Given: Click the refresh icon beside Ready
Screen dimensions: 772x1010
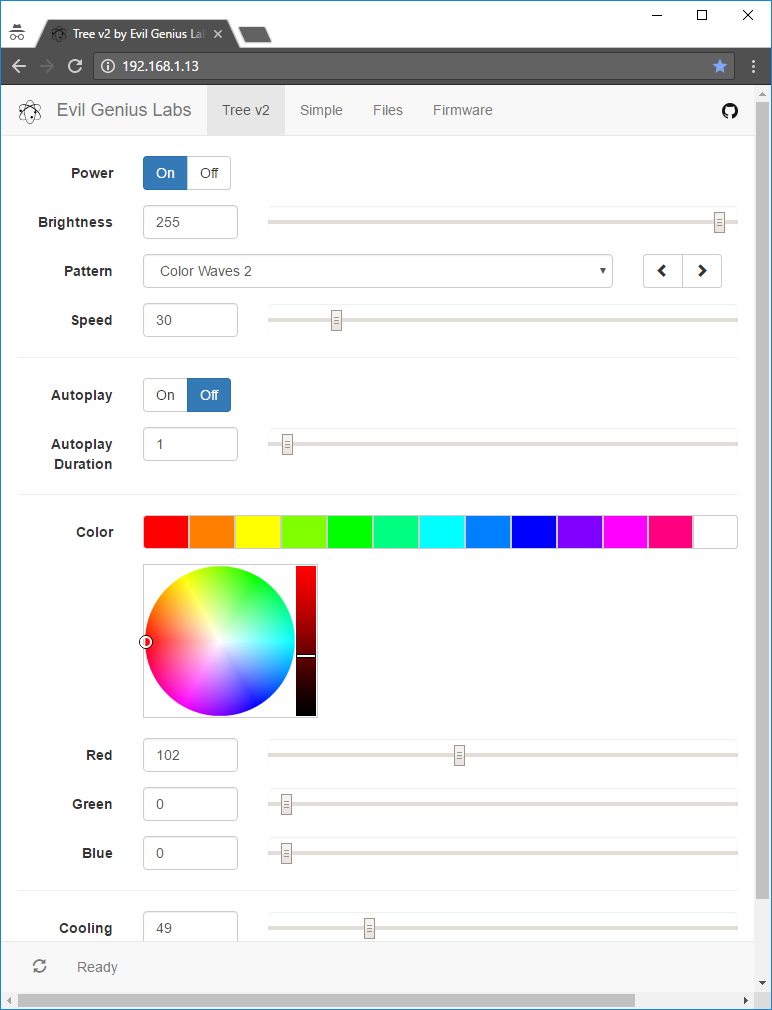Looking at the screenshot, I should point(39,966).
